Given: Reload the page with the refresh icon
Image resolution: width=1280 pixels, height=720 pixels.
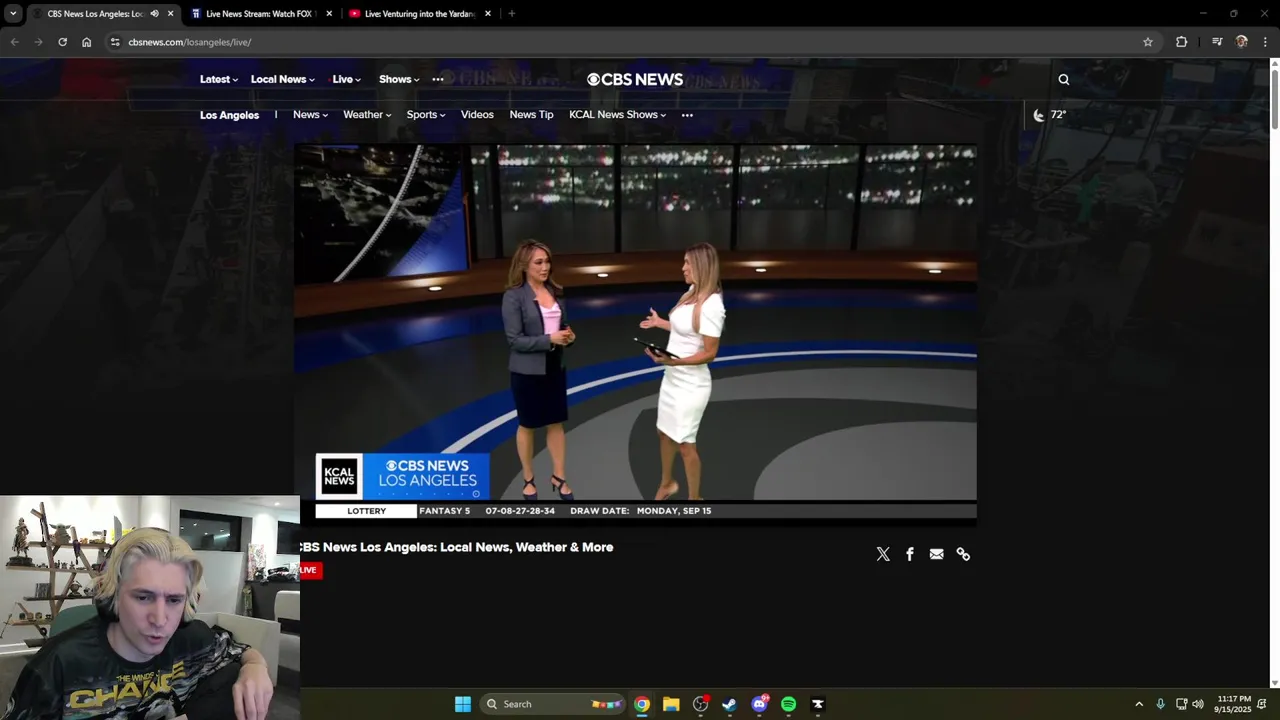Looking at the screenshot, I should point(62,42).
